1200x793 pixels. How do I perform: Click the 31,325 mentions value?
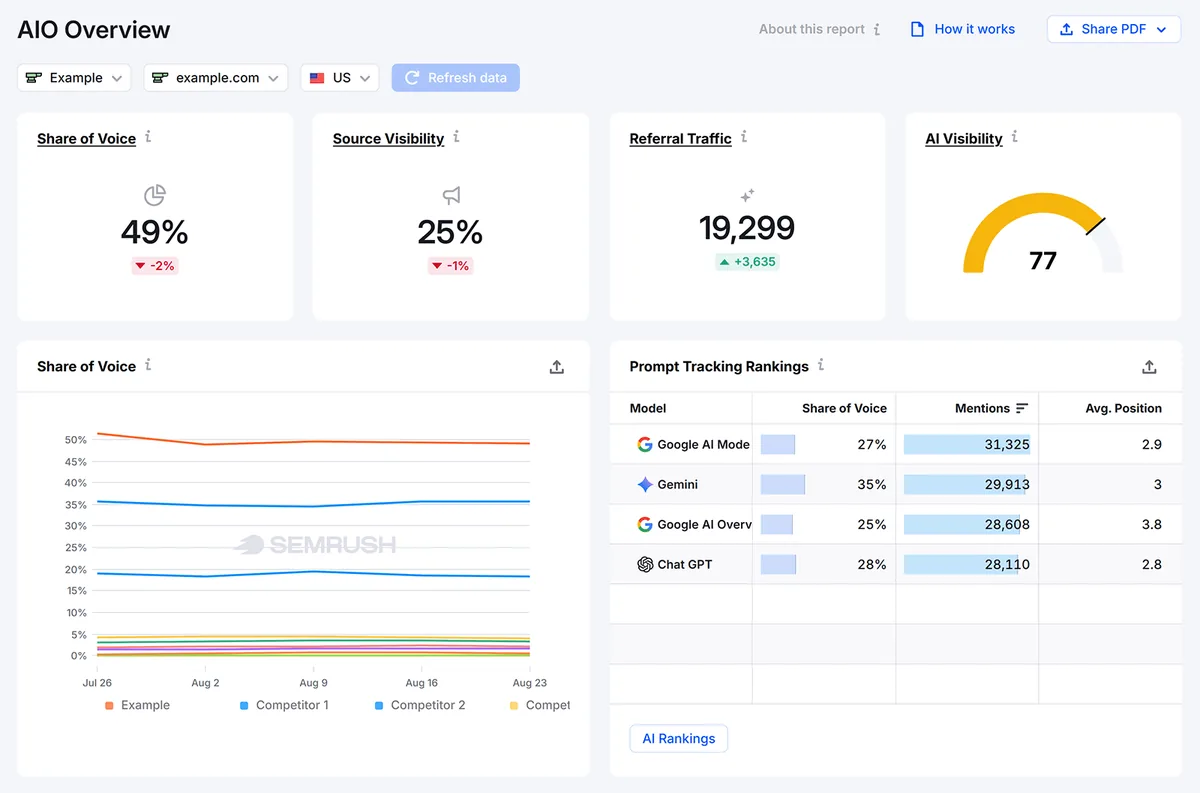[1006, 444]
